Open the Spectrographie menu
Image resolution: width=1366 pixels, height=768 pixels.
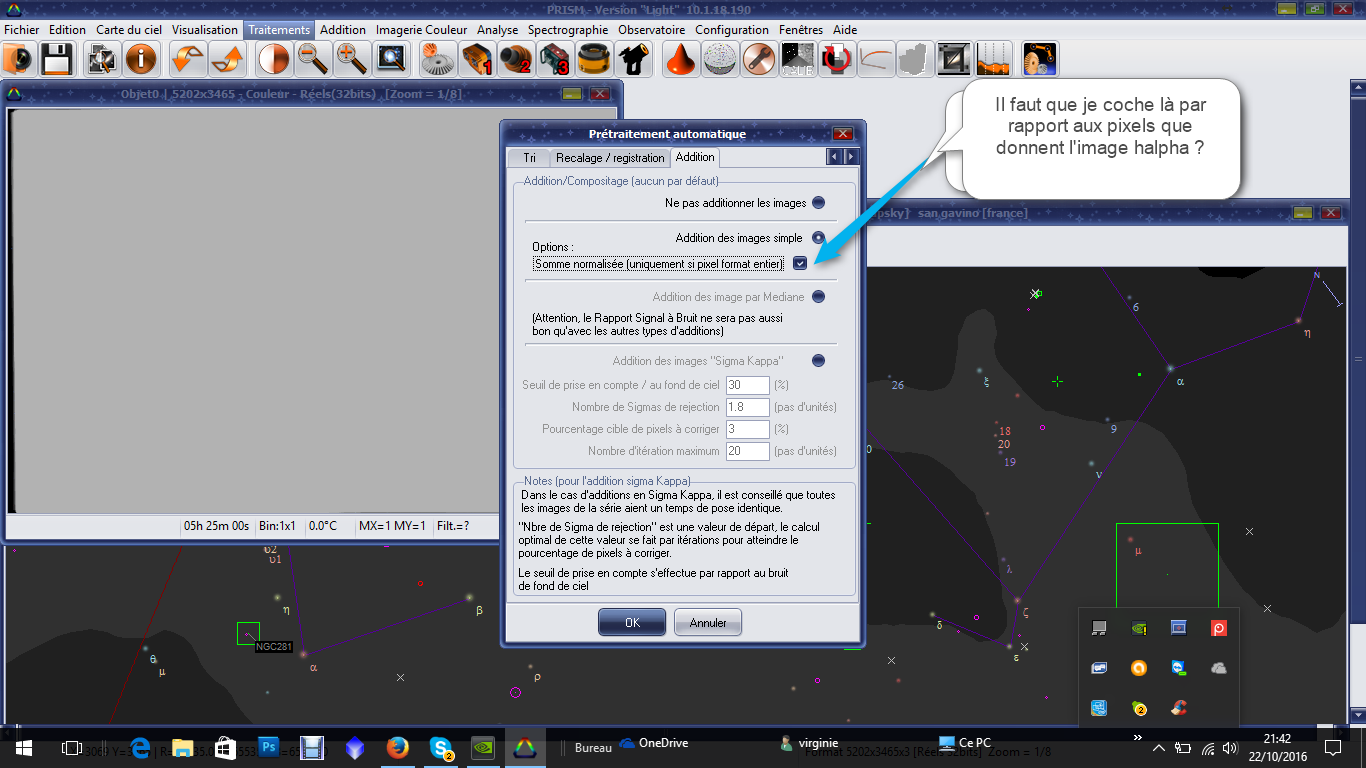coord(568,30)
